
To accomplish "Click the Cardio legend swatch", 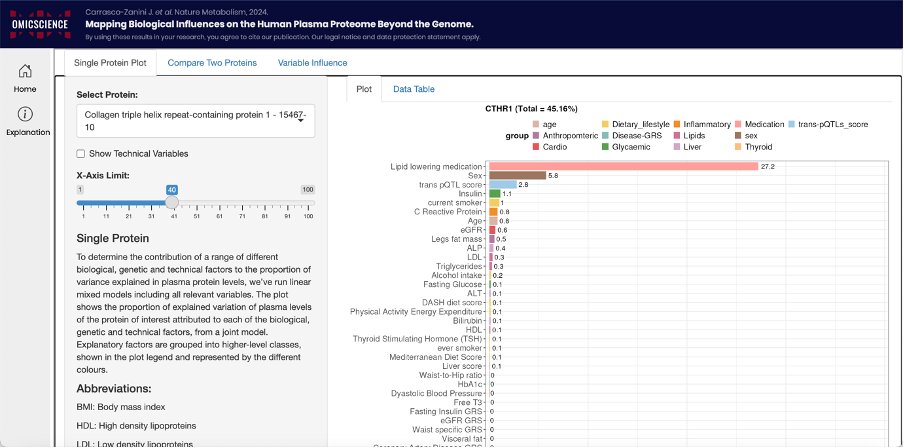I will pos(536,147).
